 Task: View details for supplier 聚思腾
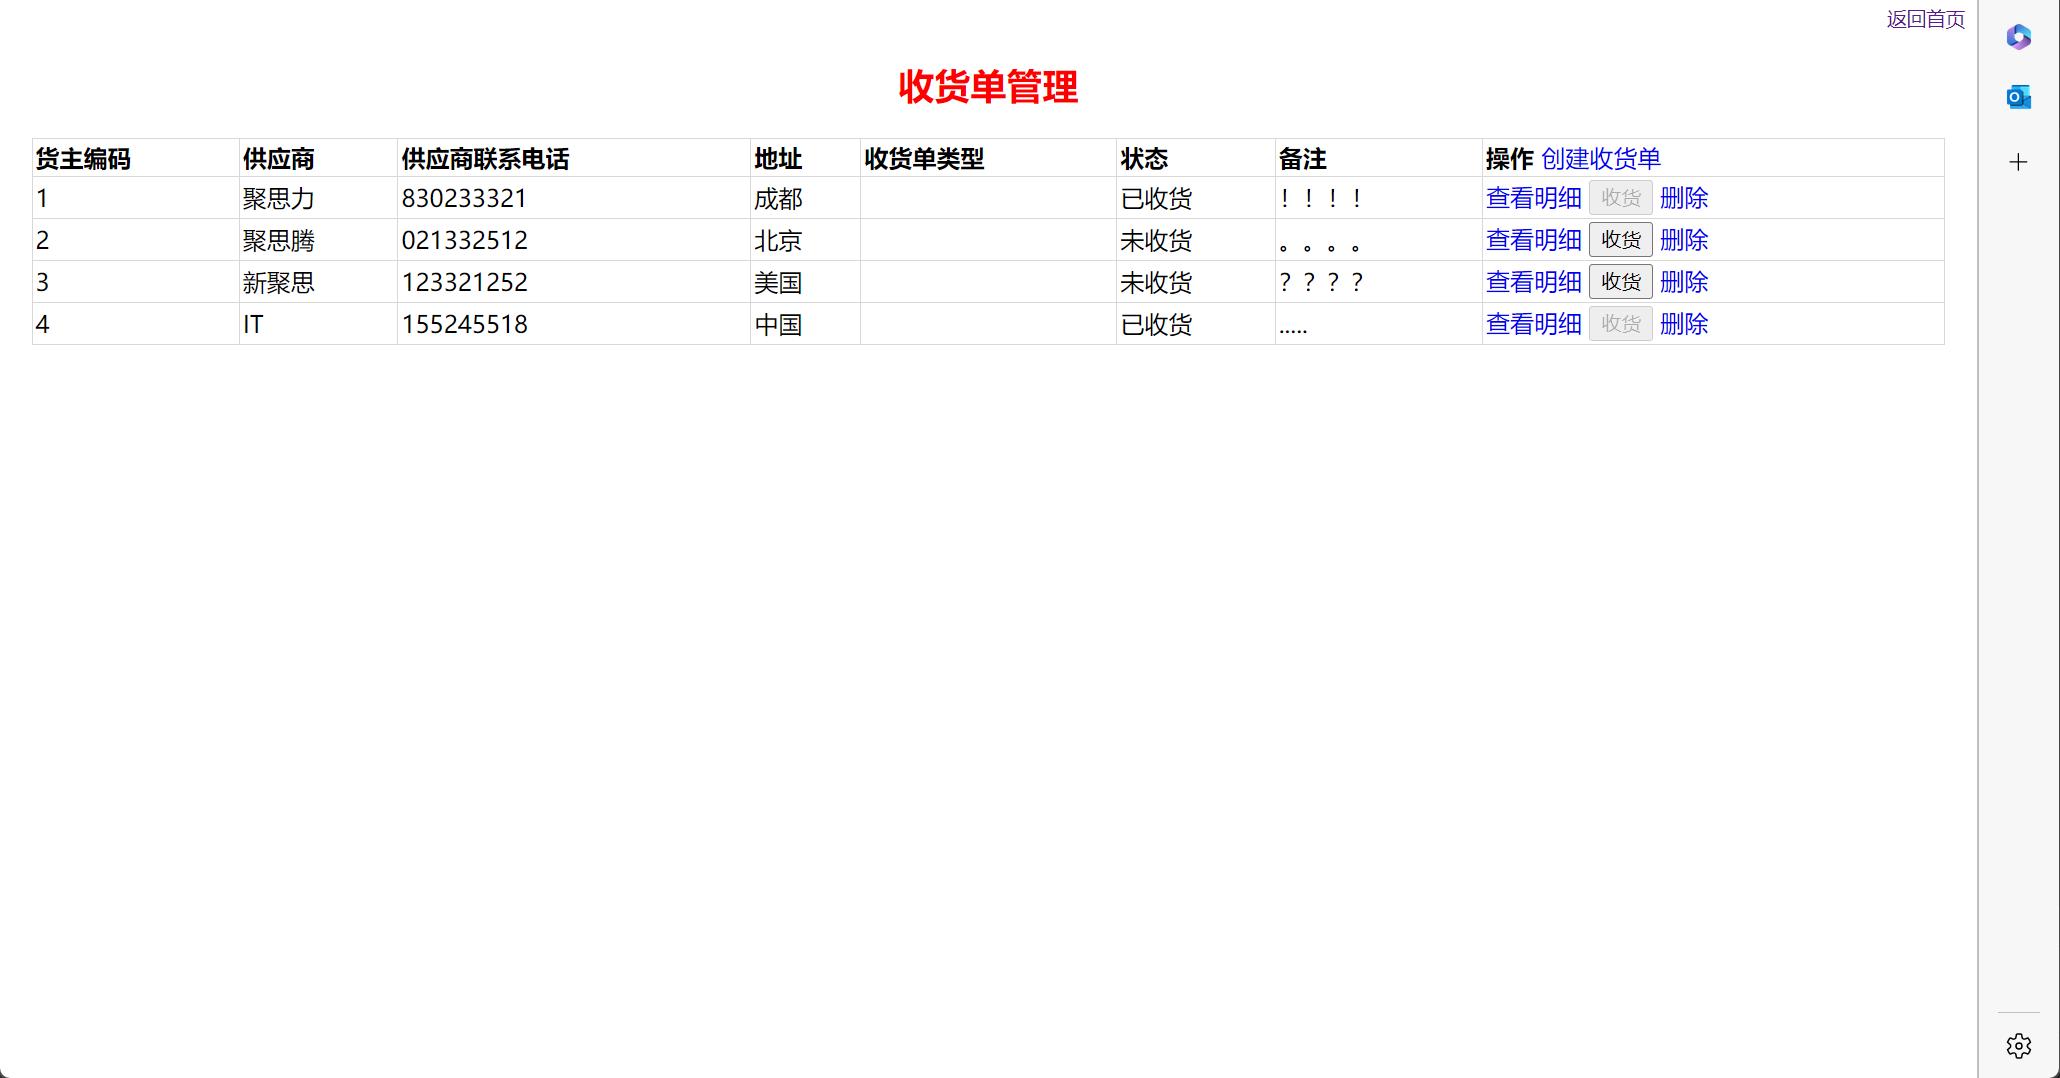pos(1533,240)
